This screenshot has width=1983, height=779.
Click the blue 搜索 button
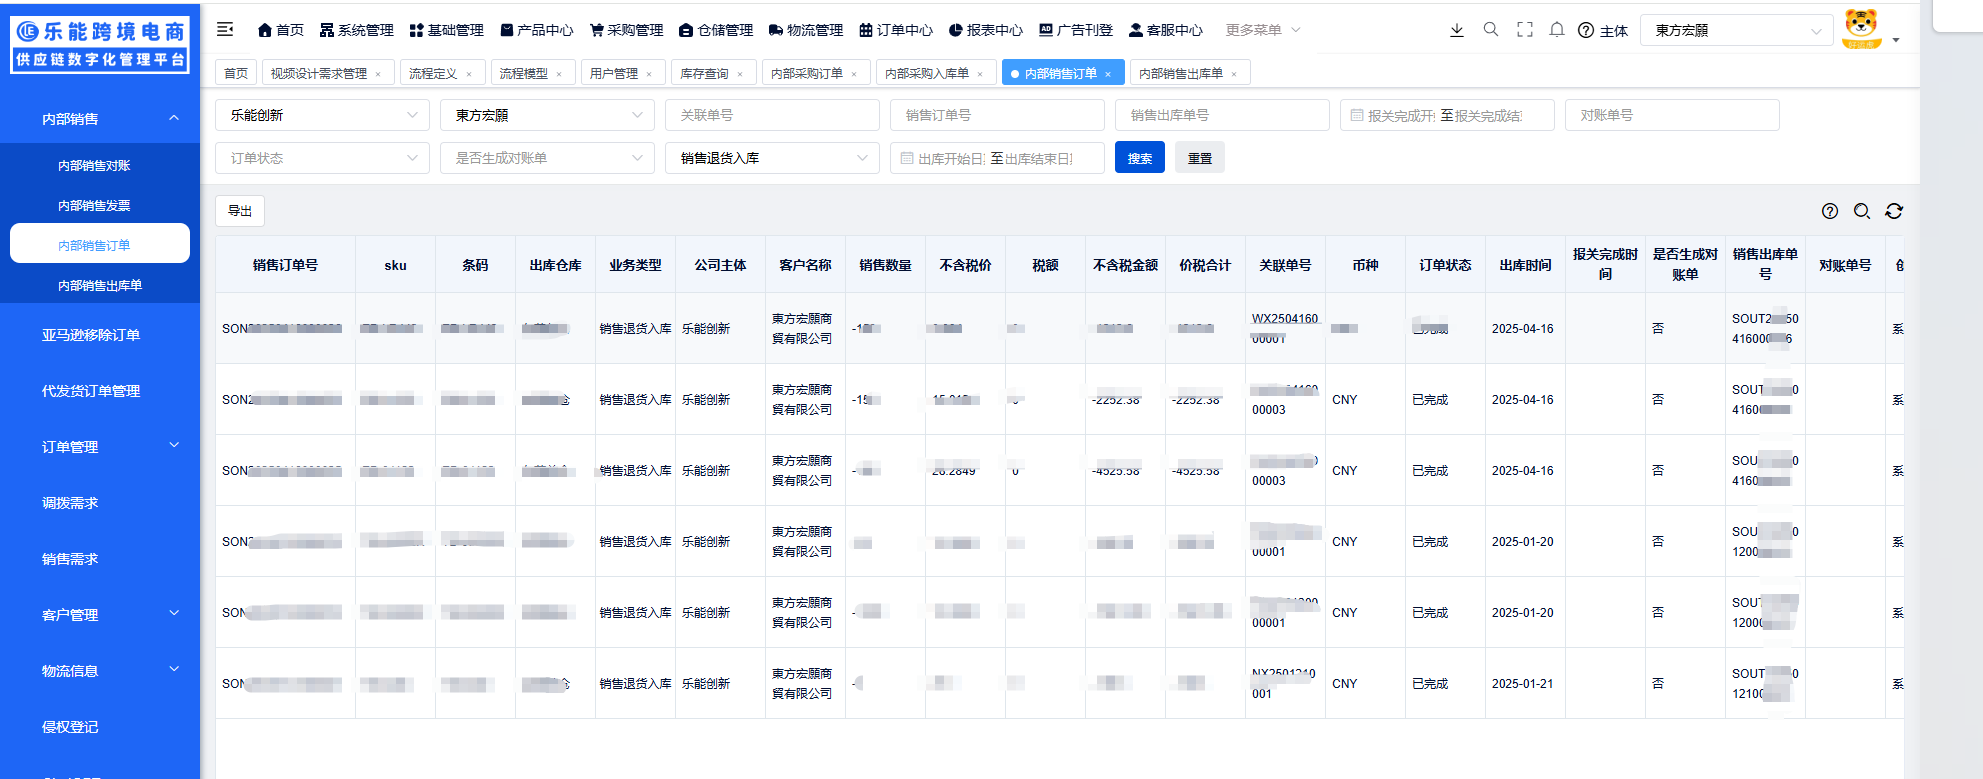(x=1140, y=158)
